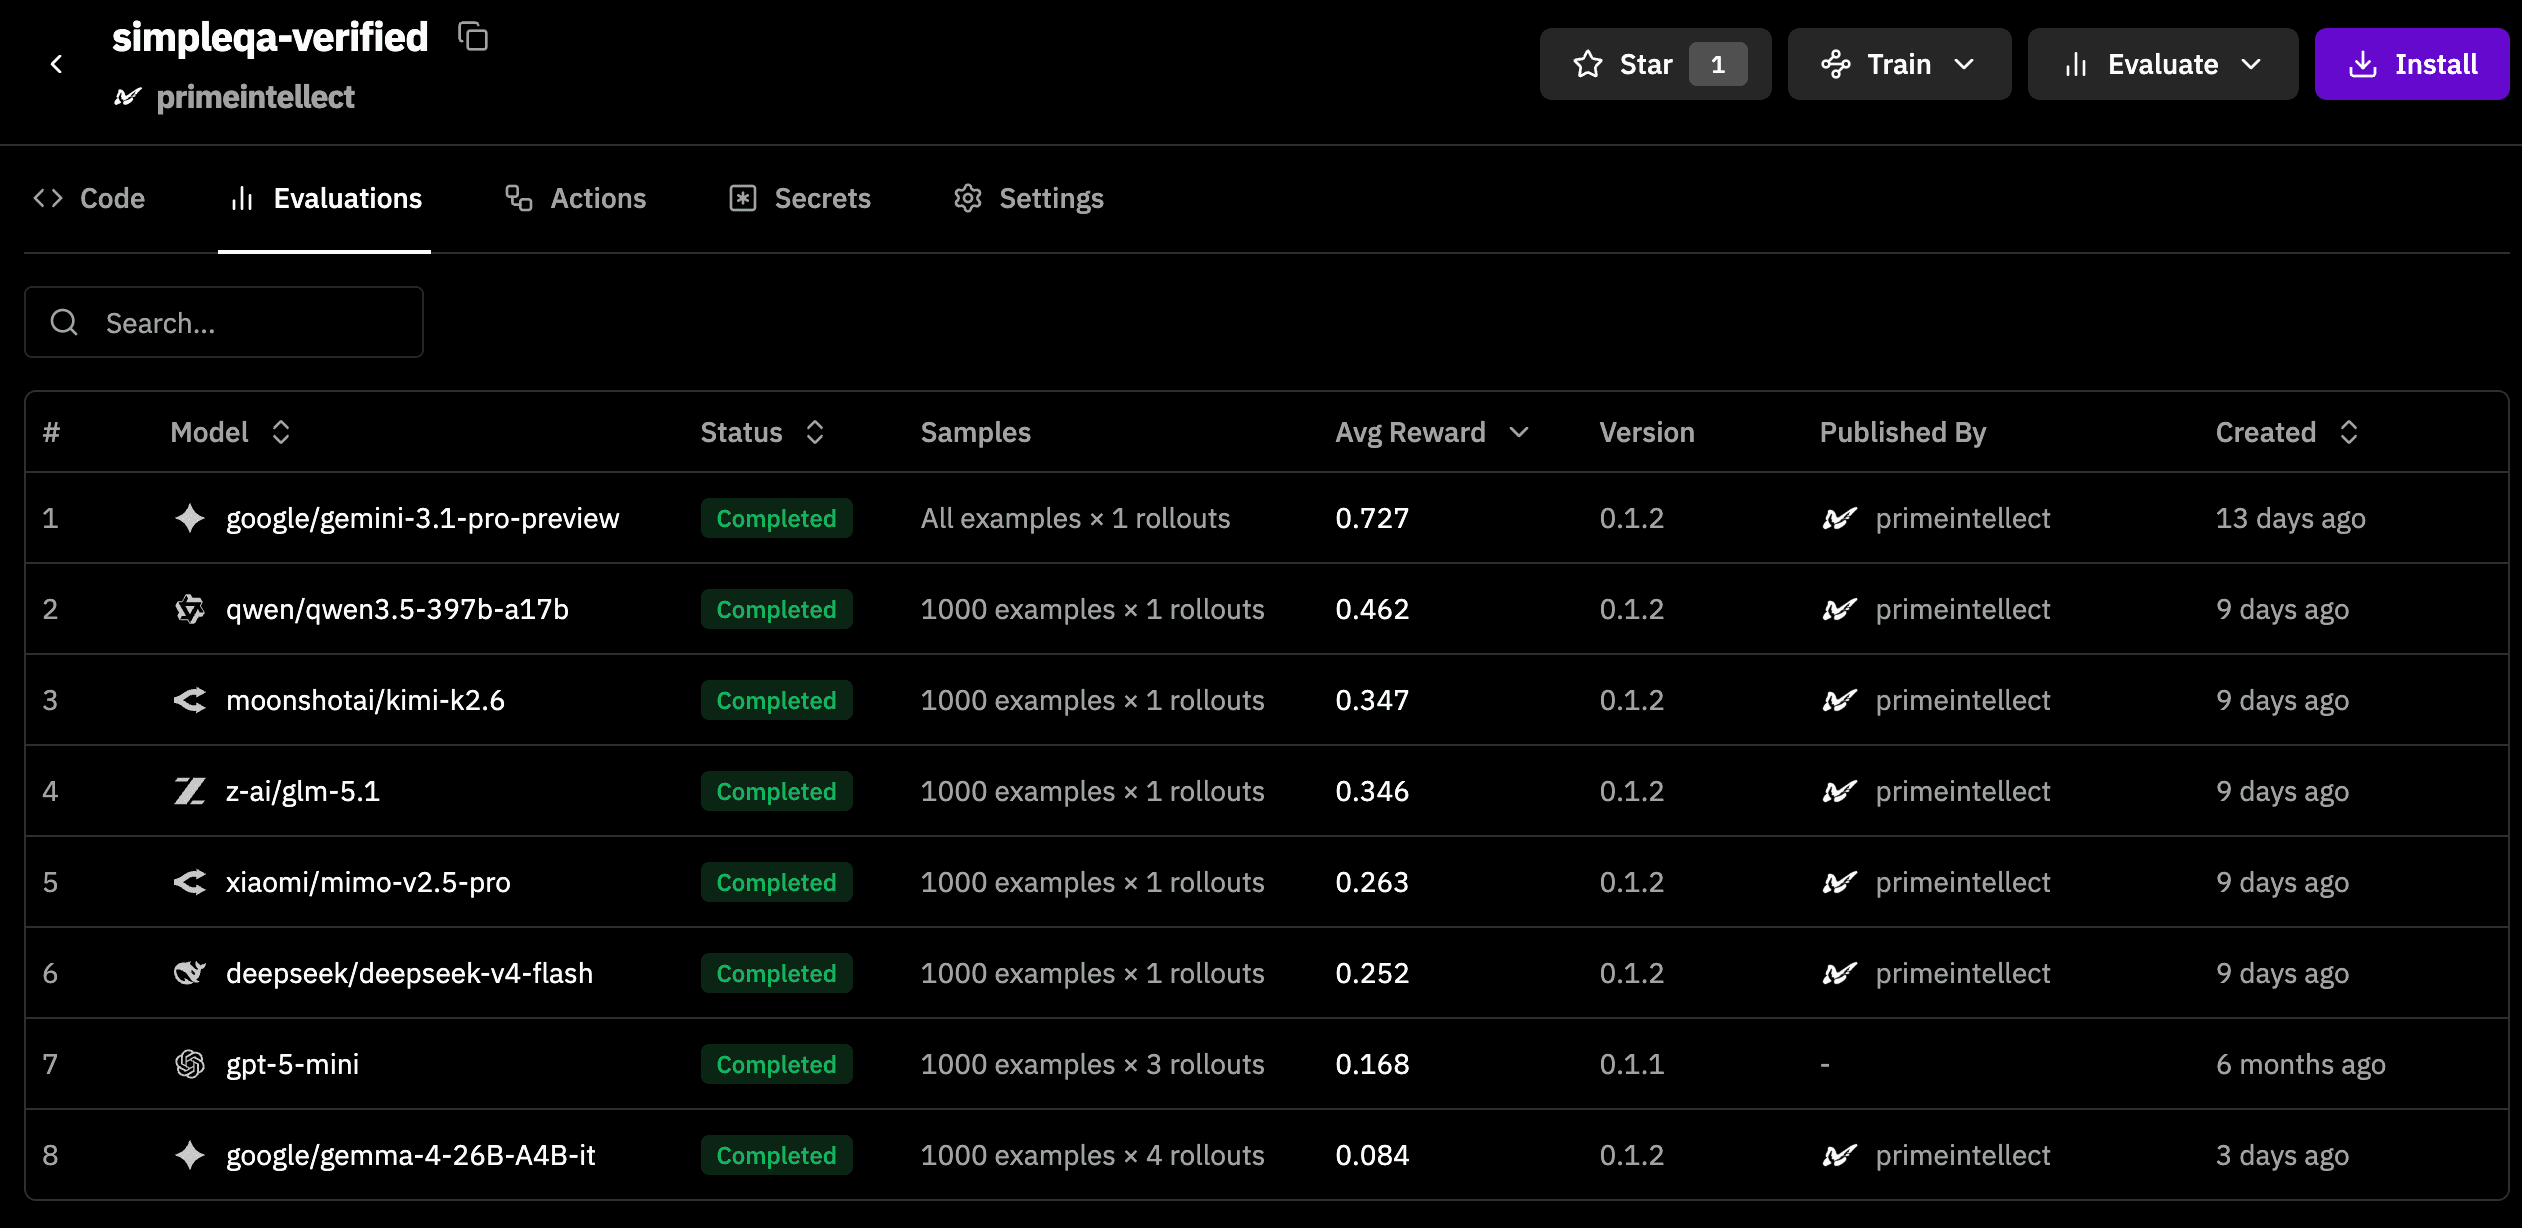Open the z-ai/glm-5.1 evaluation
Screen dimensions: 2522x1228
tap(303, 791)
